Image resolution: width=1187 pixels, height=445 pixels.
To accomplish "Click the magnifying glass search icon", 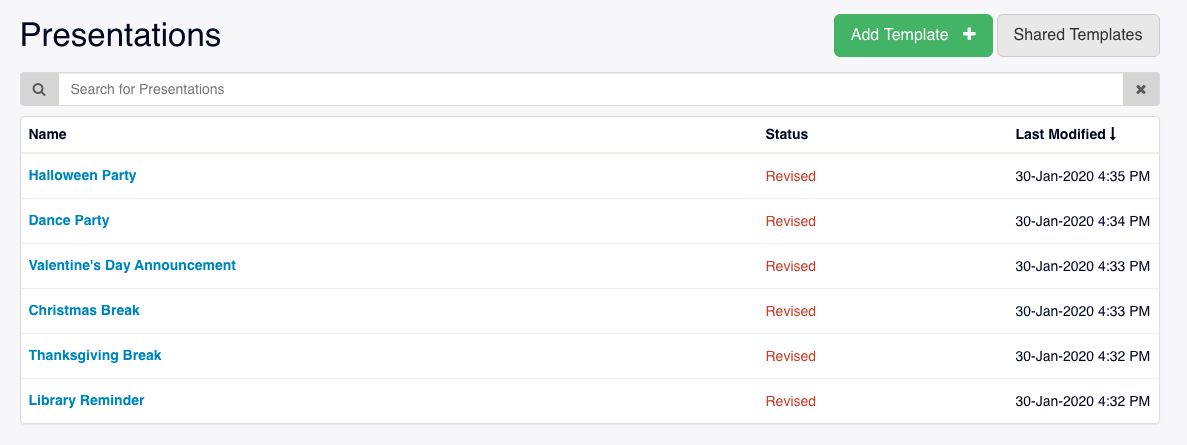I will click(x=39, y=90).
